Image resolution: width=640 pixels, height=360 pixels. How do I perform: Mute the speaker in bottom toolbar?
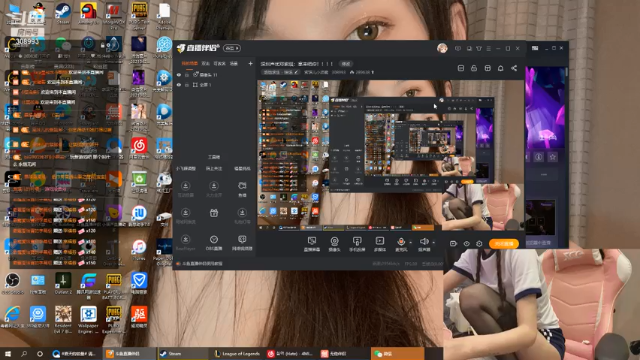(x=424, y=241)
